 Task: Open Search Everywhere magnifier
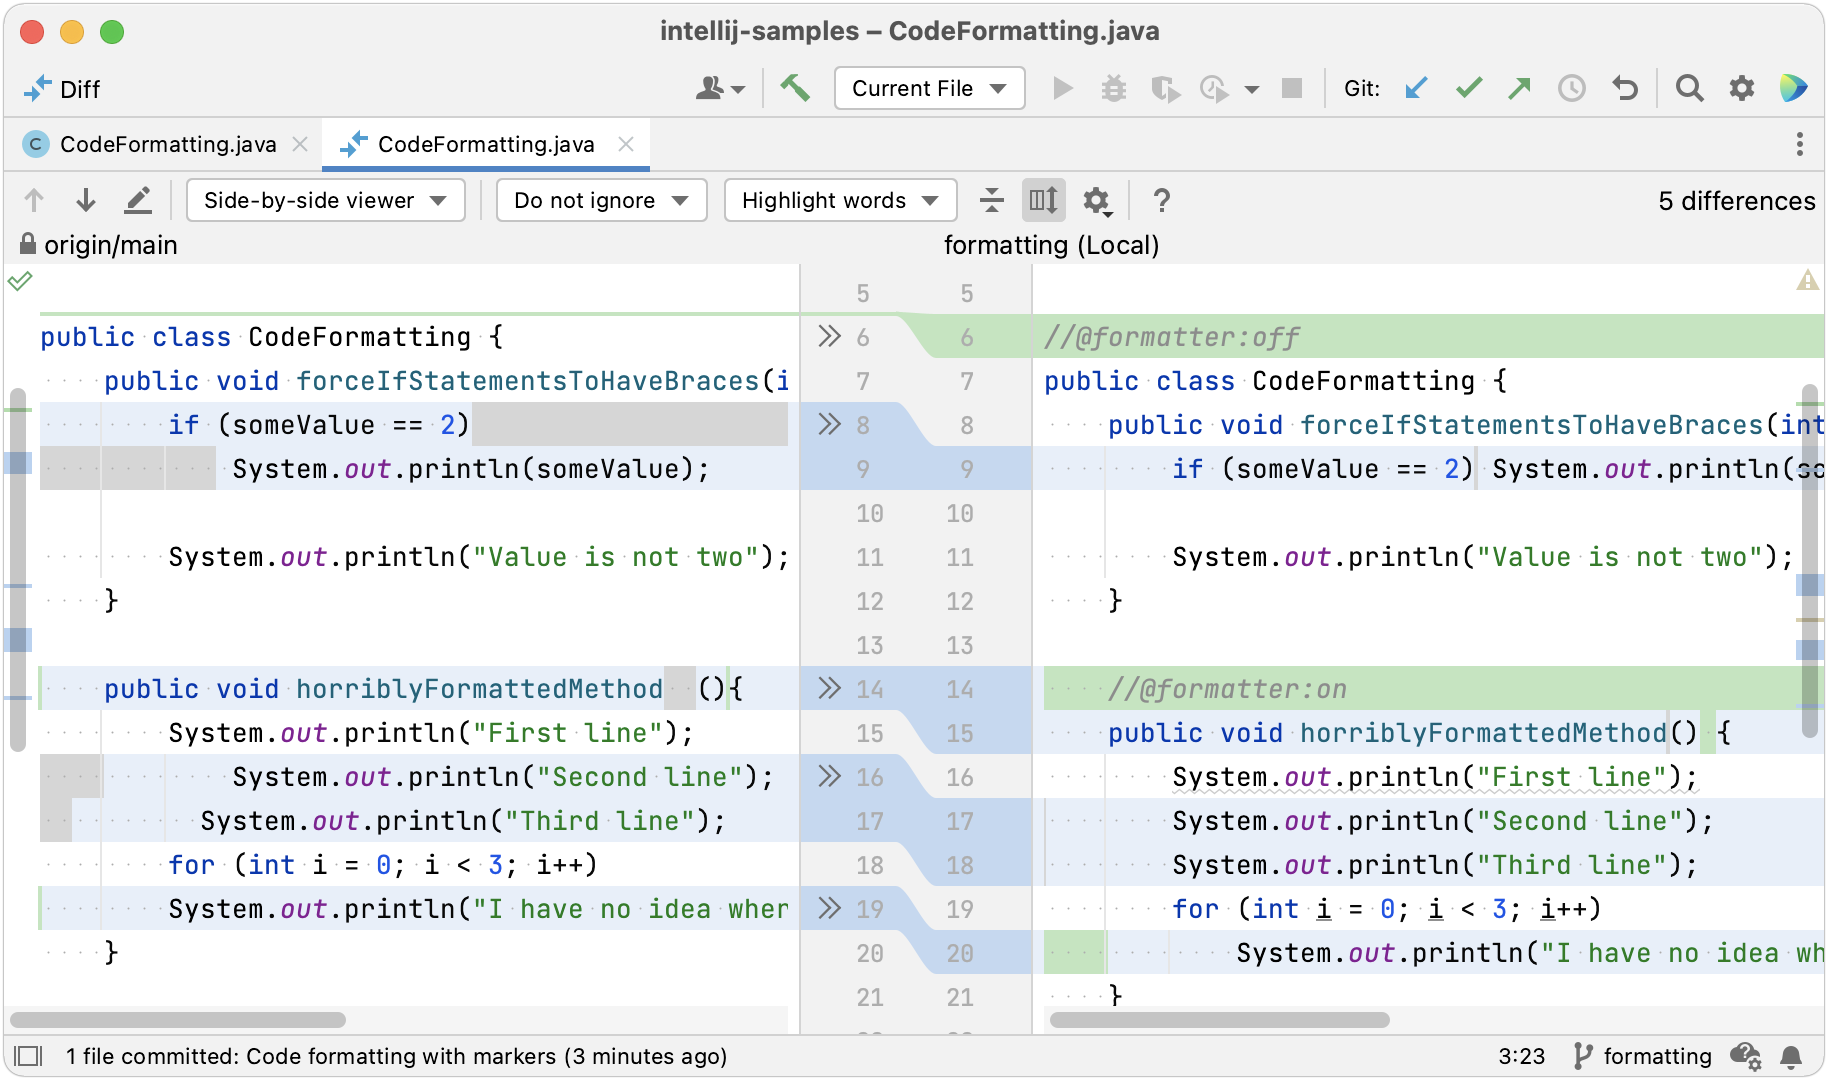point(1689,89)
